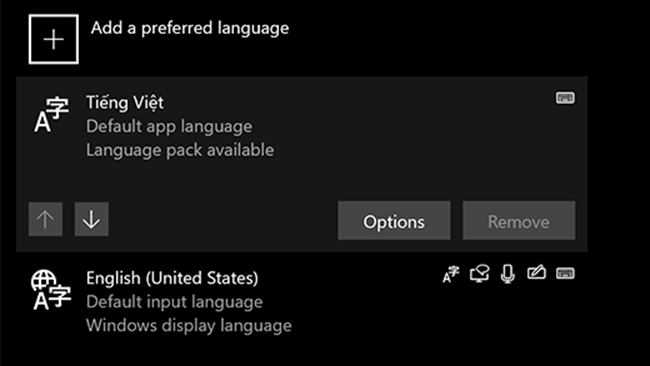Move Tiếng Việt up with the arrow
Image resolution: width=650 pixels, height=366 pixels.
pyautogui.click(x=46, y=219)
